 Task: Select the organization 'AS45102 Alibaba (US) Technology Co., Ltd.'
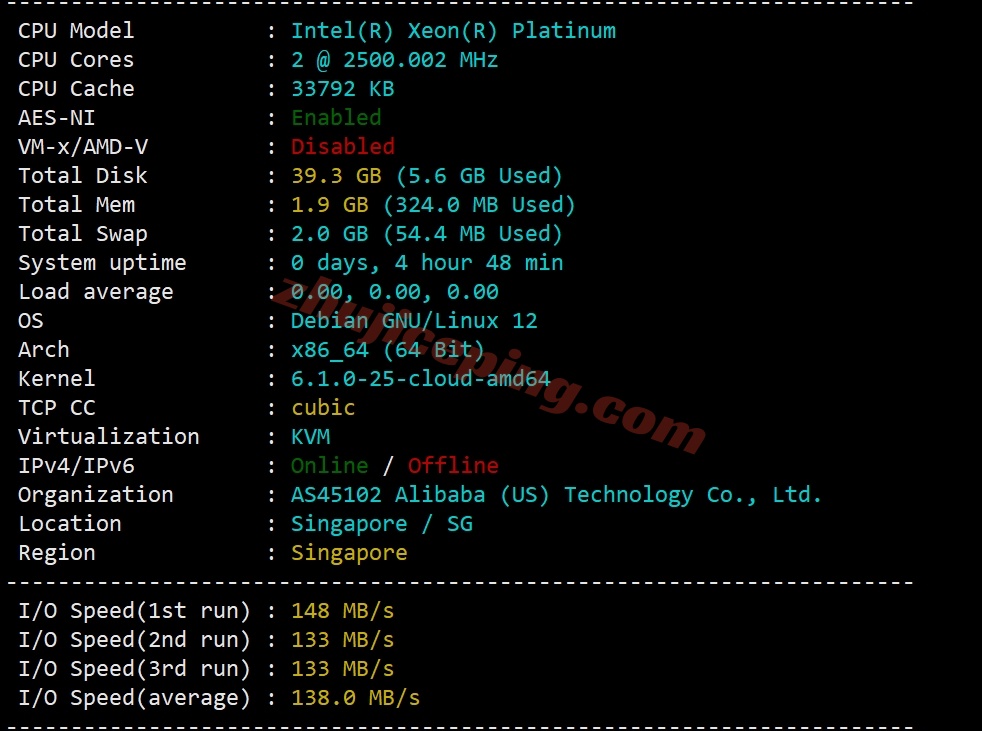[x=556, y=495]
